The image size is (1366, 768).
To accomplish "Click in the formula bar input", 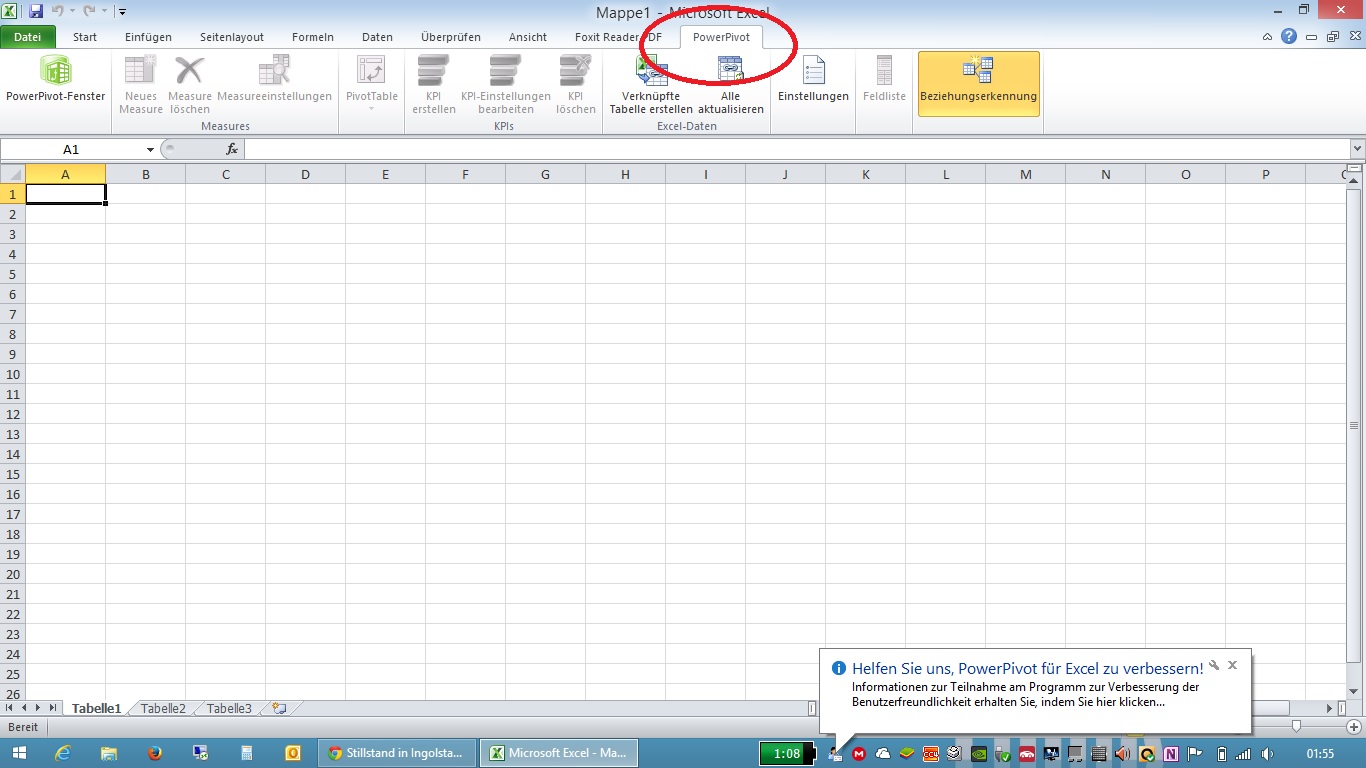I will pos(796,149).
